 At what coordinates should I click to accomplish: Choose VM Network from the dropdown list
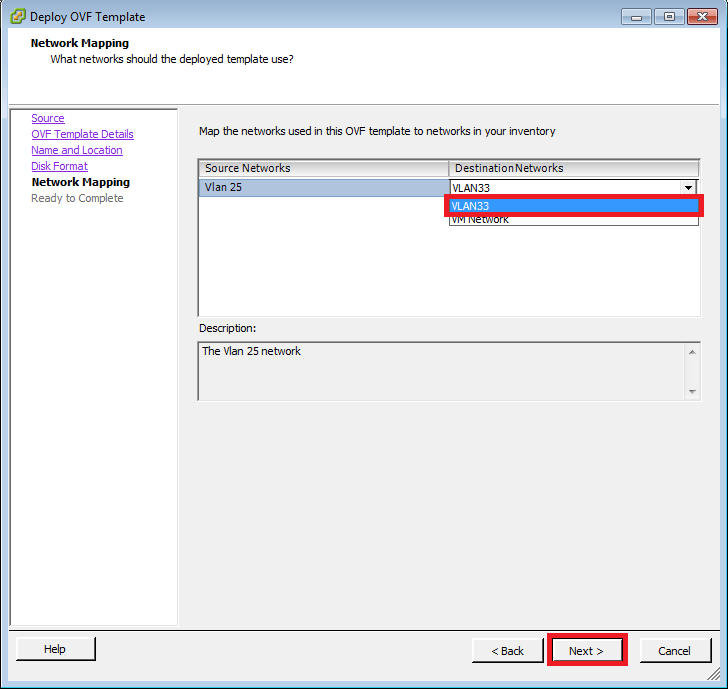click(573, 220)
